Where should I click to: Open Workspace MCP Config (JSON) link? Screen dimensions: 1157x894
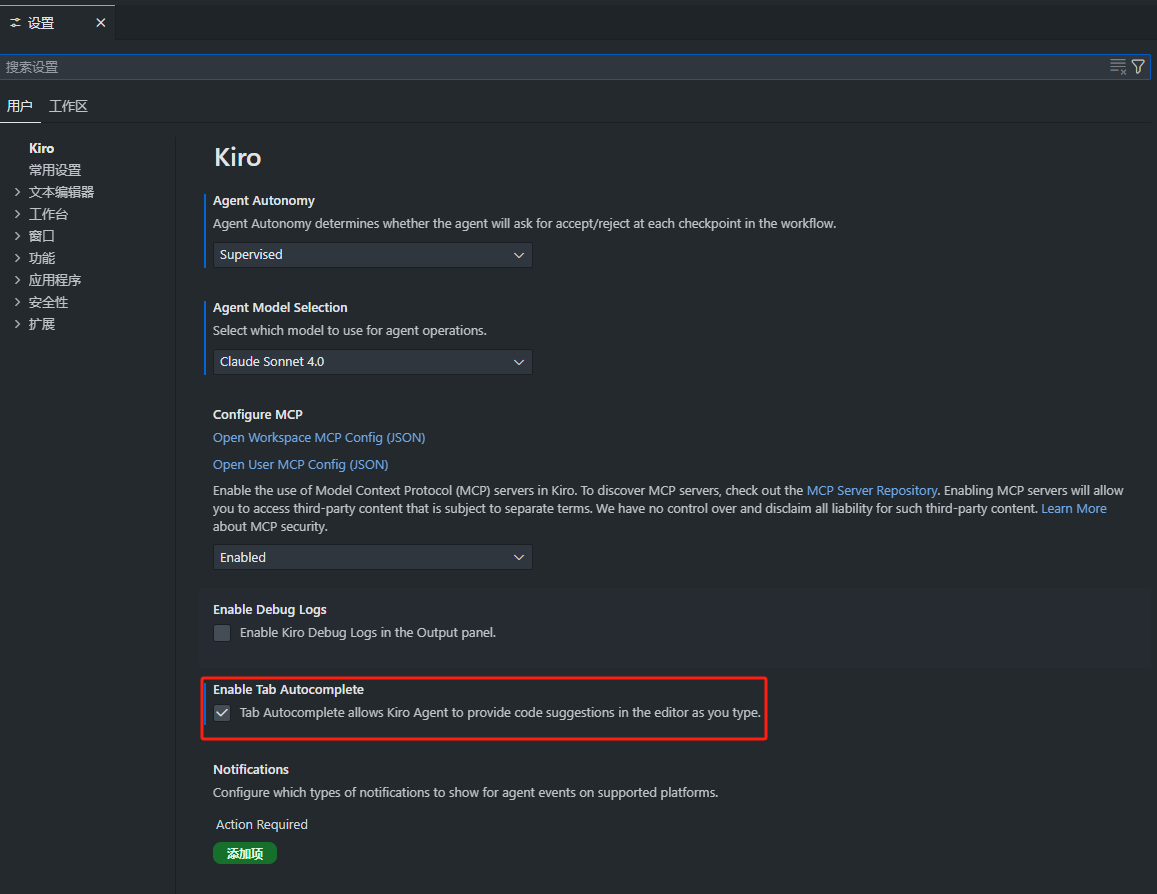coord(319,437)
